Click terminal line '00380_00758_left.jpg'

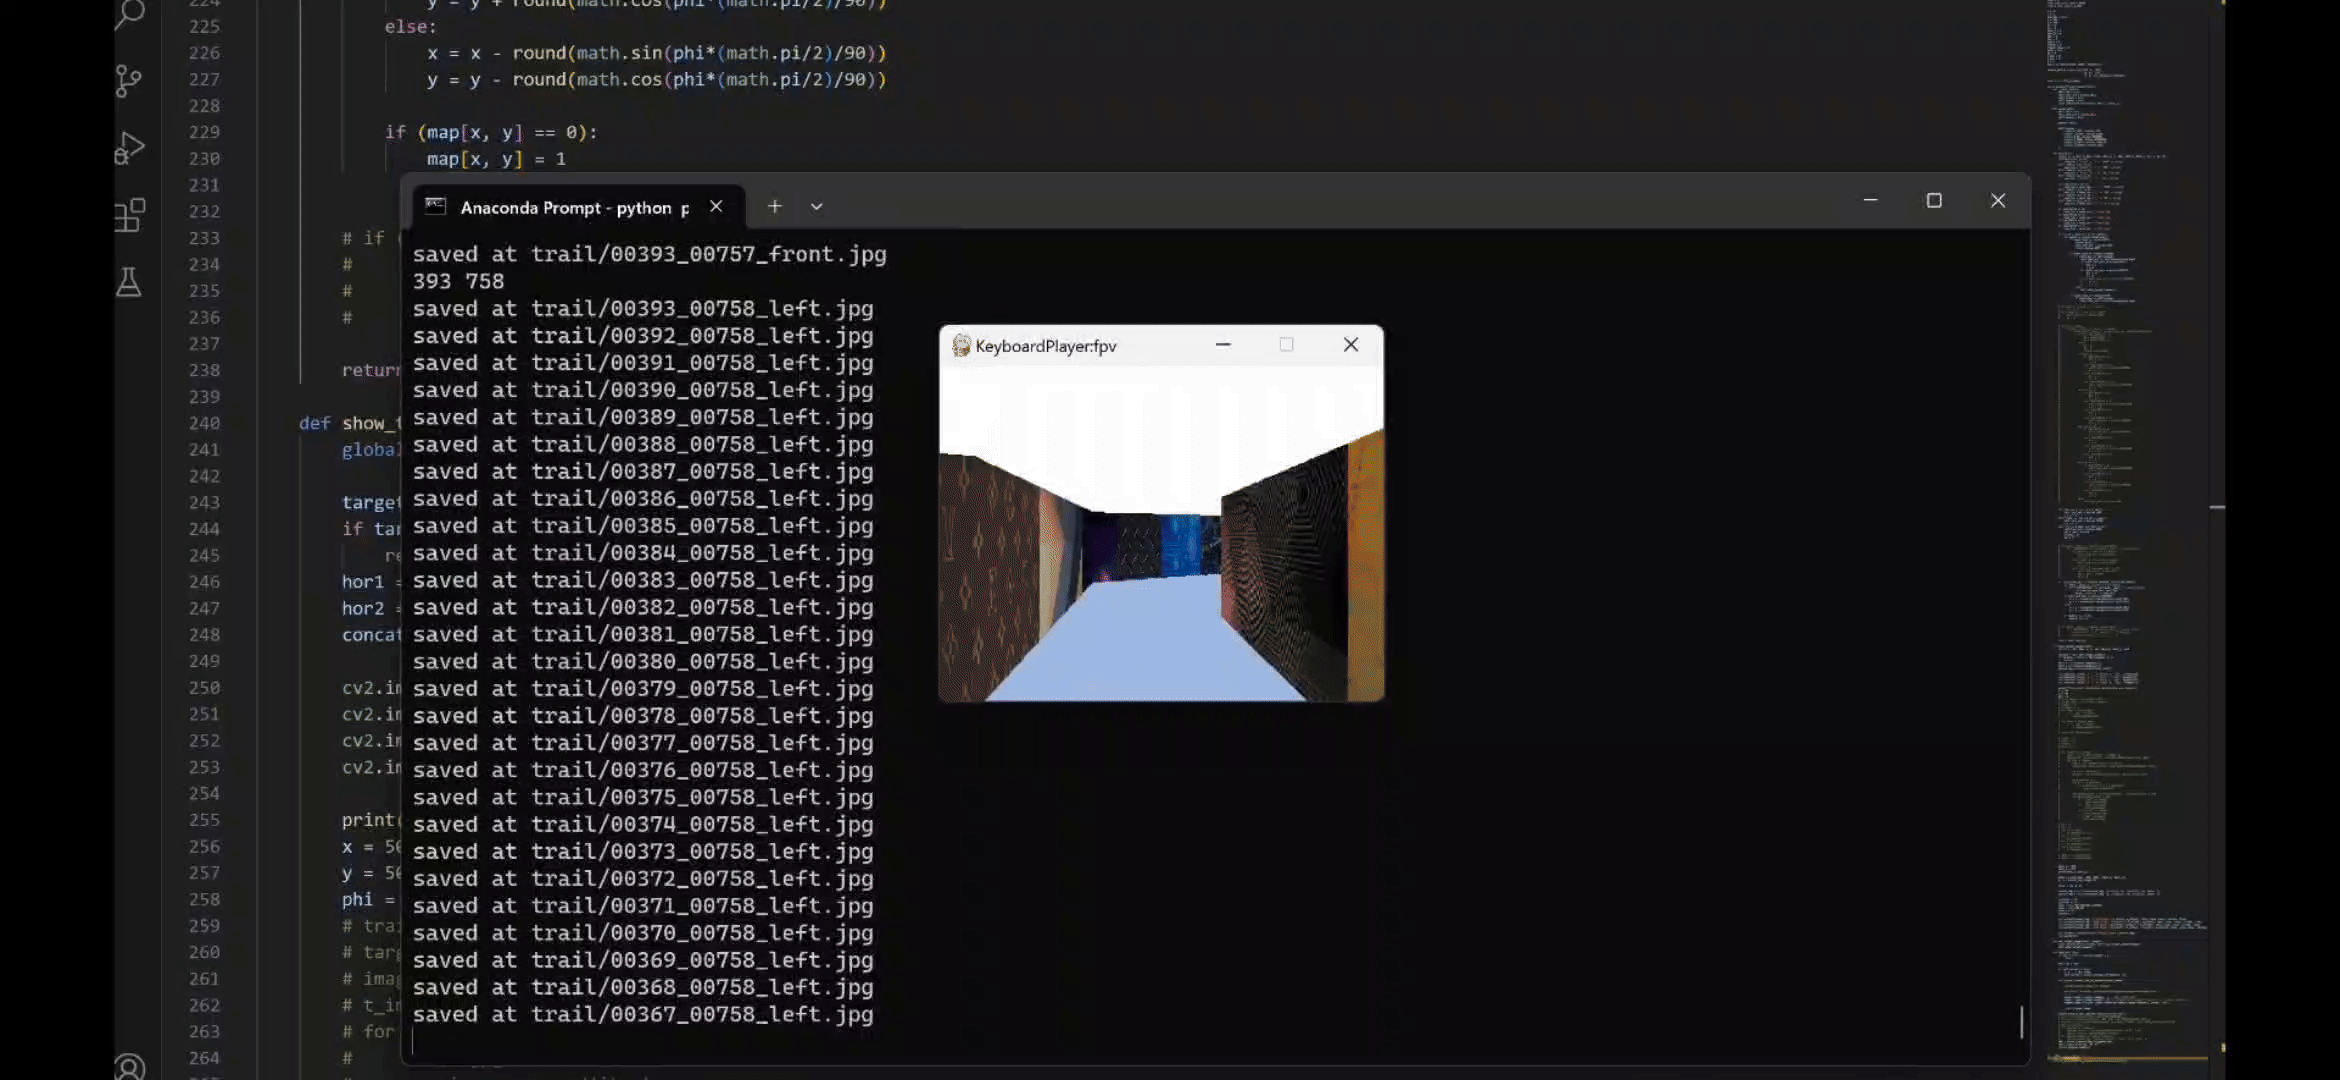(643, 661)
